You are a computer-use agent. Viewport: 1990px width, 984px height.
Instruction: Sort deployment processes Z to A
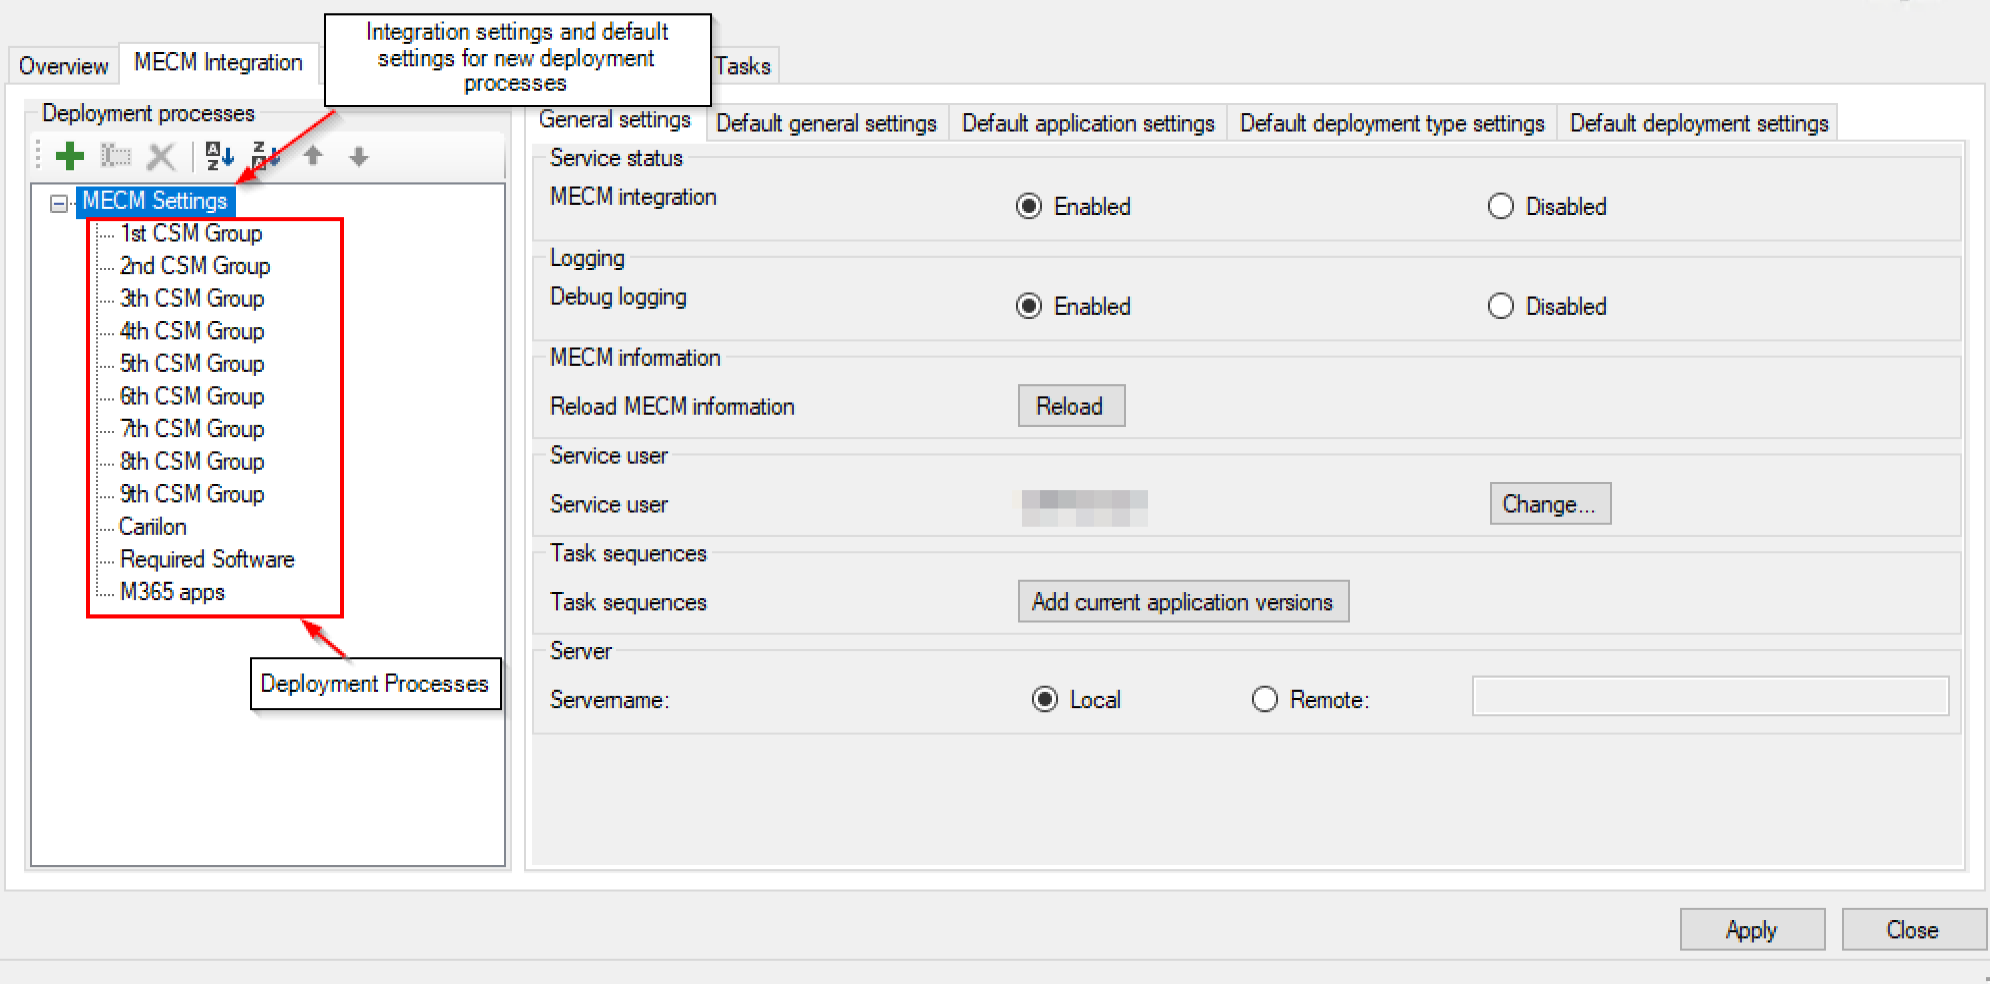pos(265,156)
